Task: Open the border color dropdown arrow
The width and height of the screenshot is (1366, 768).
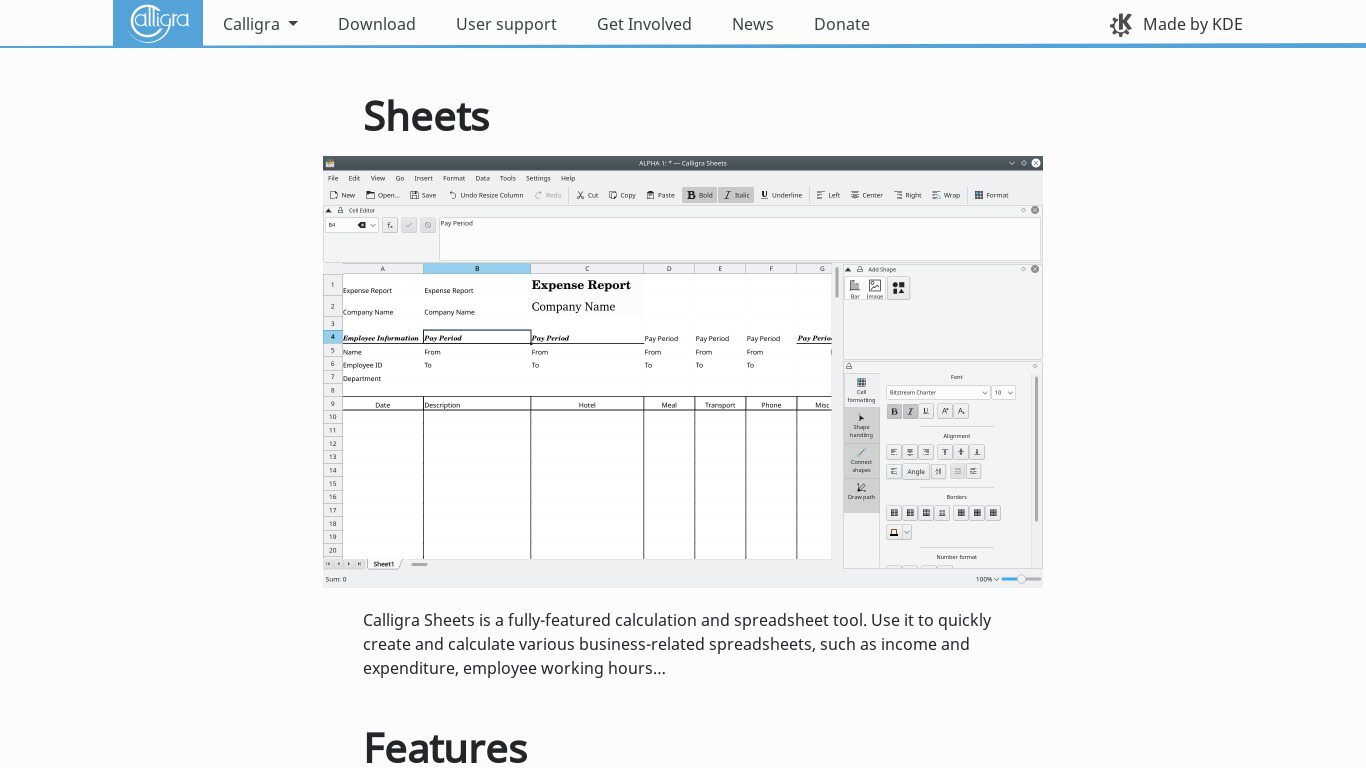Action: pyautogui.click(x=907, y=532)
